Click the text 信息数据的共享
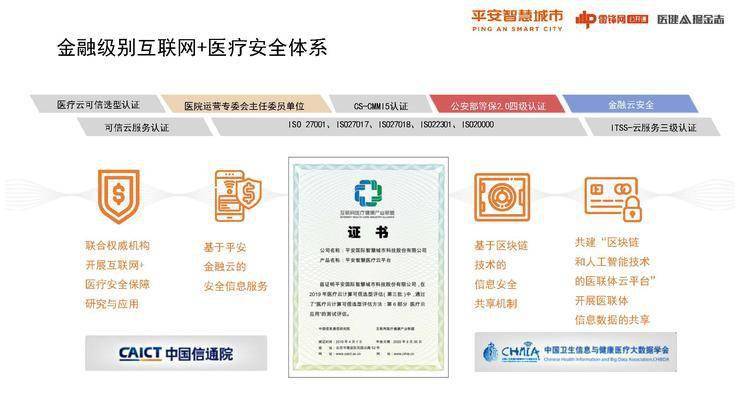 tap(612, 320)
